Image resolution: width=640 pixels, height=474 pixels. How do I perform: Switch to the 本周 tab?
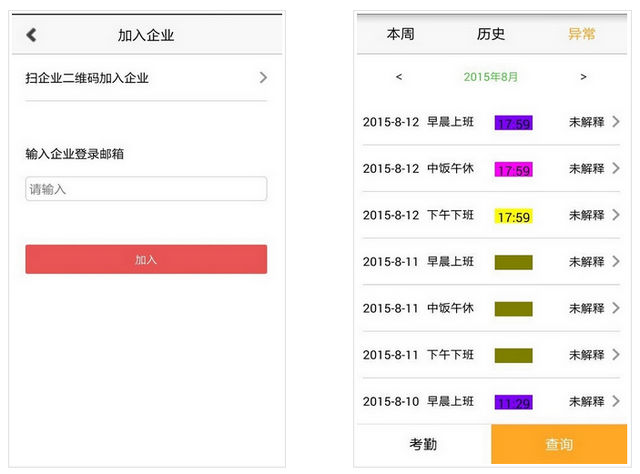pyautogui.click(x=400, y=34)
